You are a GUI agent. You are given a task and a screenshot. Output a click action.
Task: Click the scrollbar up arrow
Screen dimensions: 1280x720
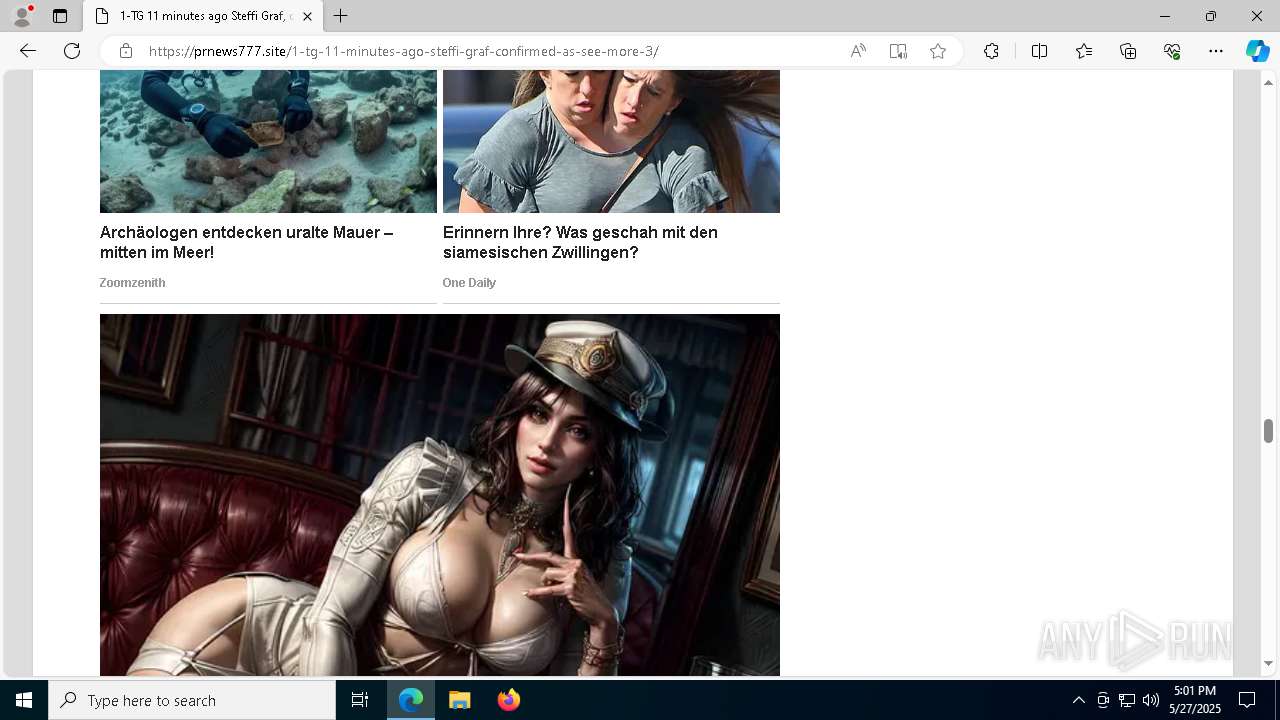click(x=1268, y=82)
